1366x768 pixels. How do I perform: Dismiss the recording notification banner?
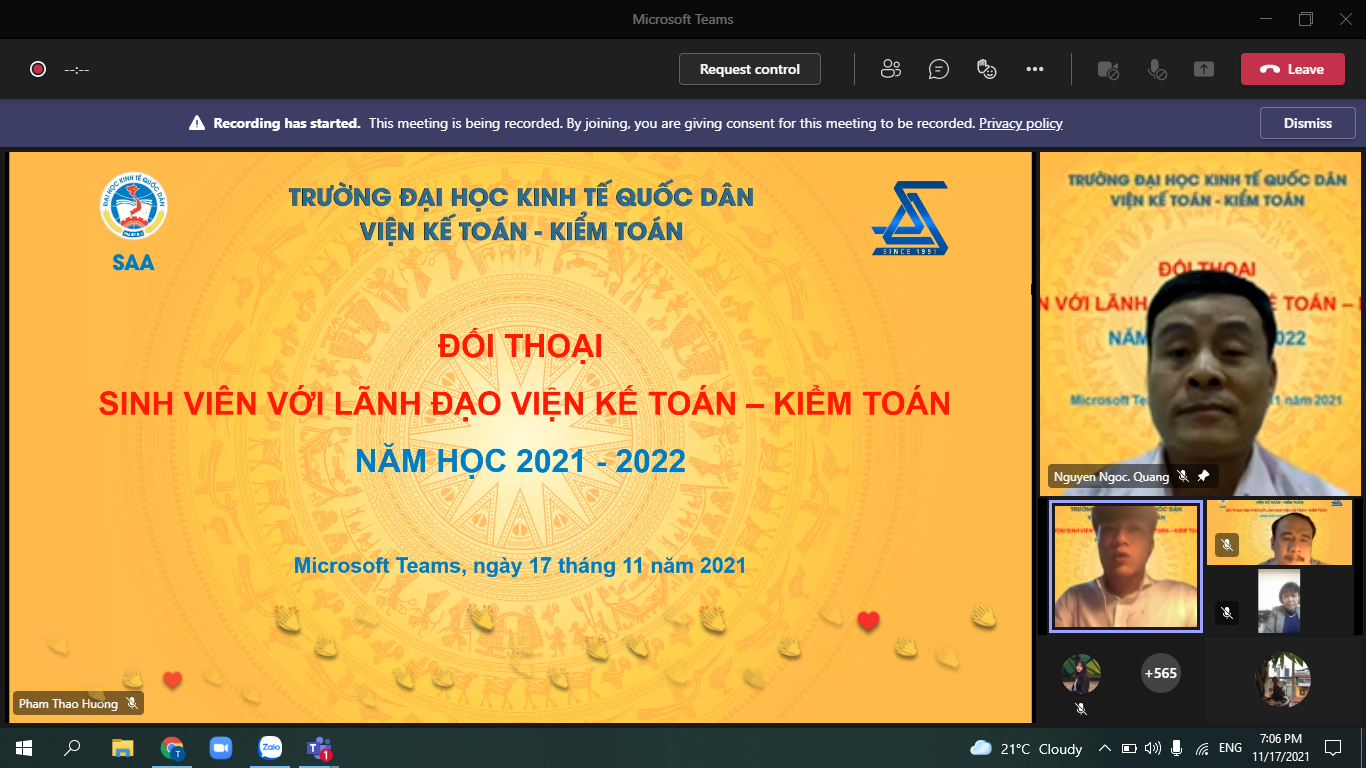coord(1308,123)
